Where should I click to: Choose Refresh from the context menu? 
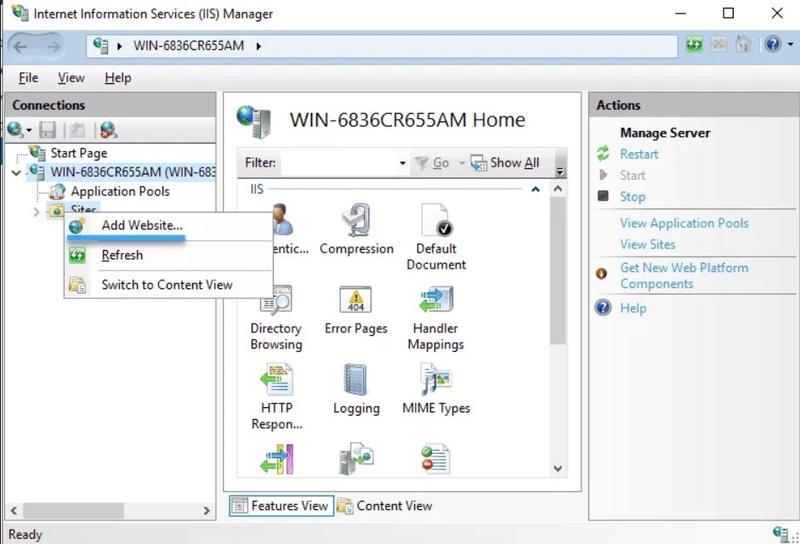[x=168, y=255]
